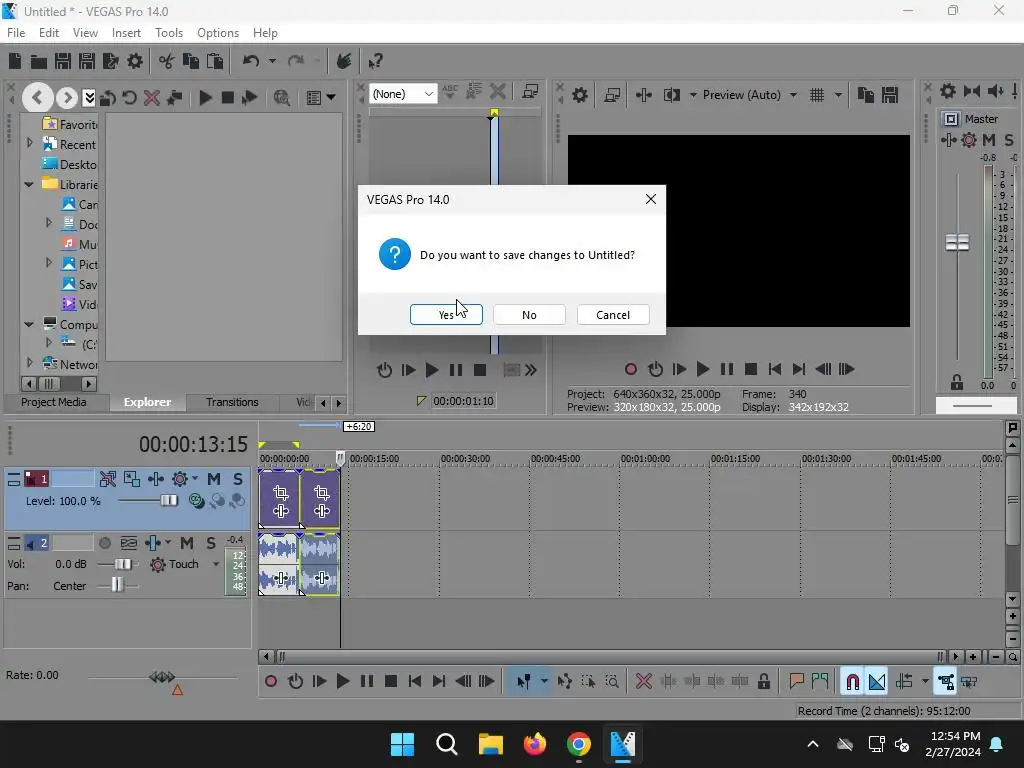
Task: Click the Overlays grid icon in preview
Action: tap(816, 95)
